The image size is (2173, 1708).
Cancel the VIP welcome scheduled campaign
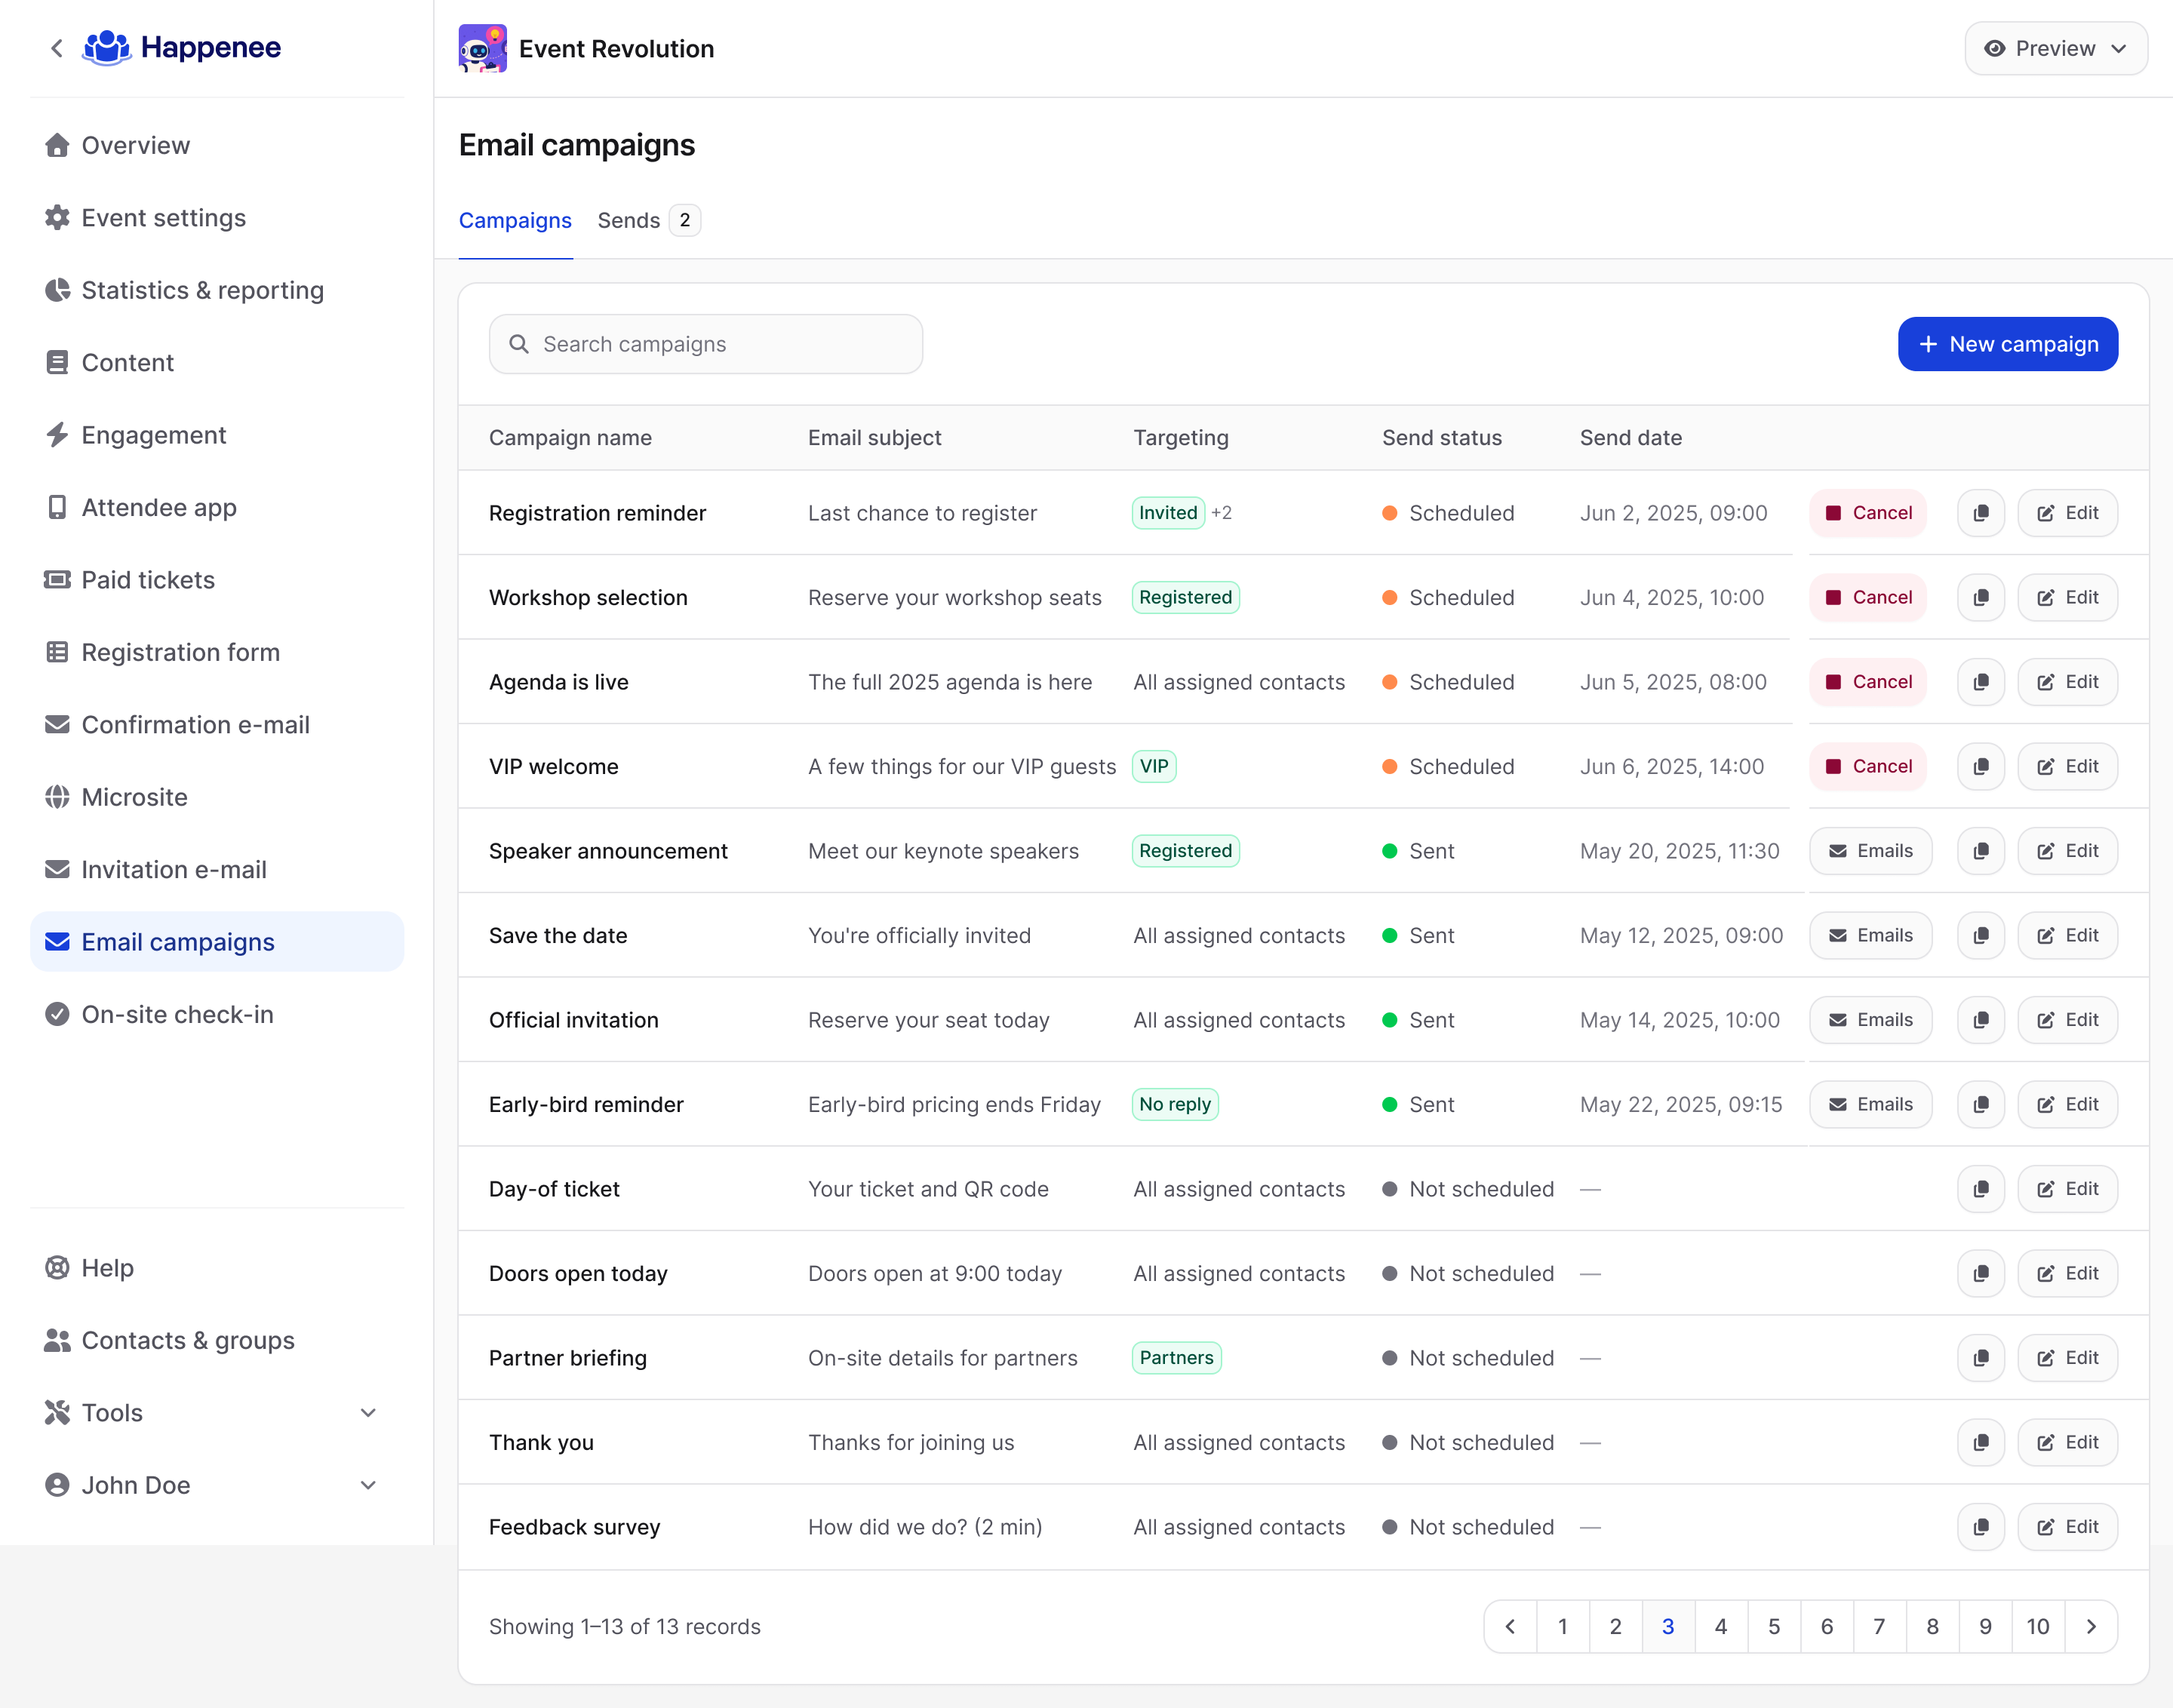(x=1867, y=767)
